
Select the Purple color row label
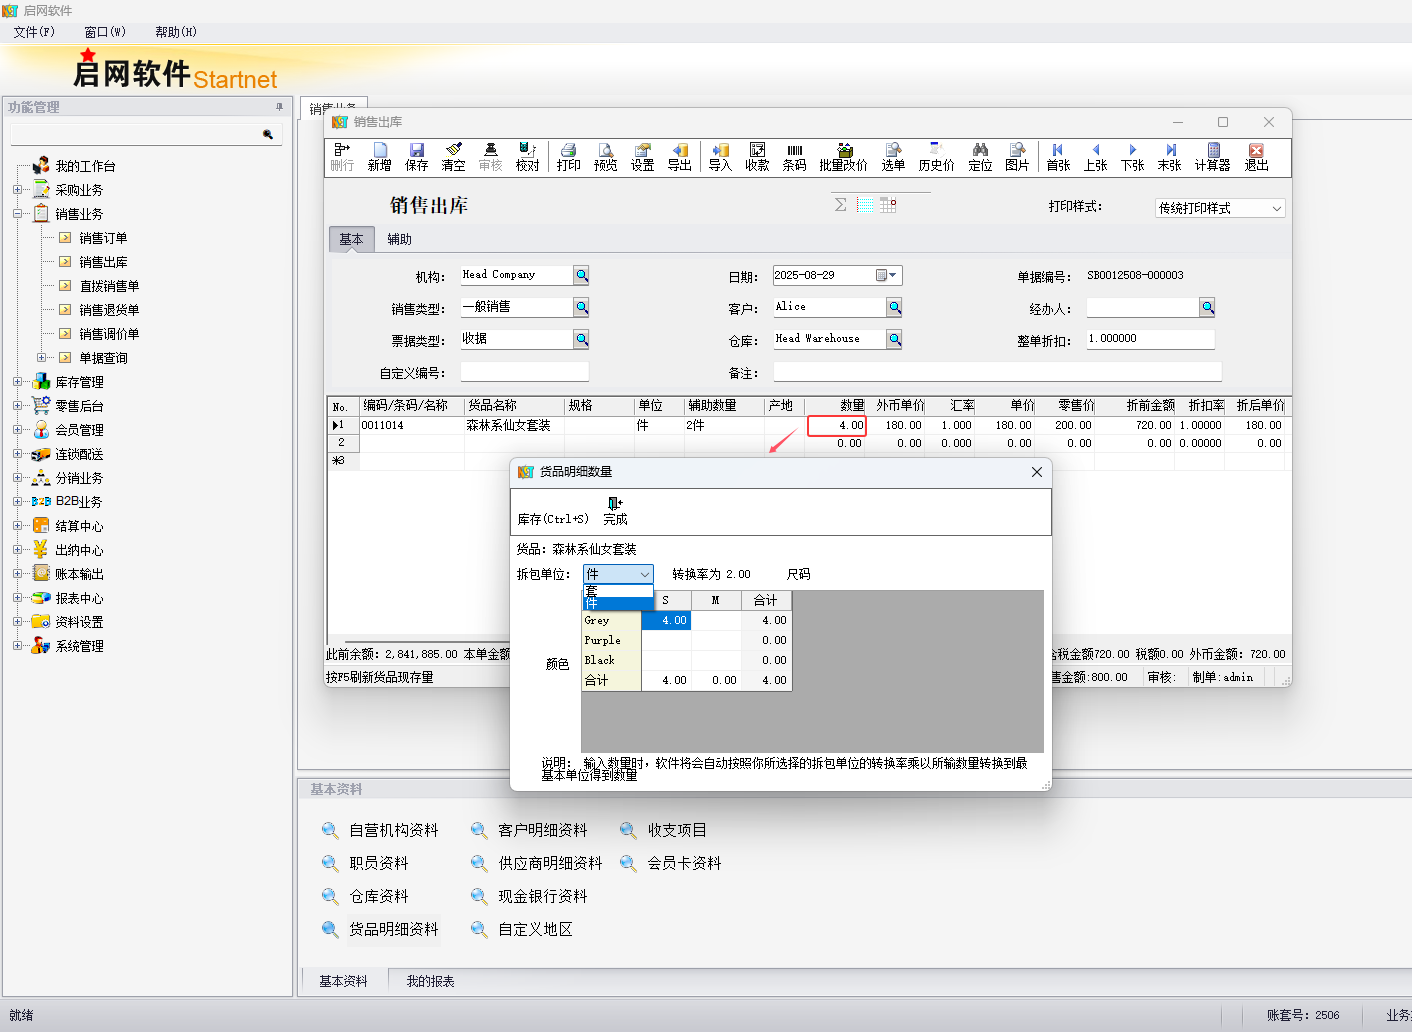coord(611,640)
